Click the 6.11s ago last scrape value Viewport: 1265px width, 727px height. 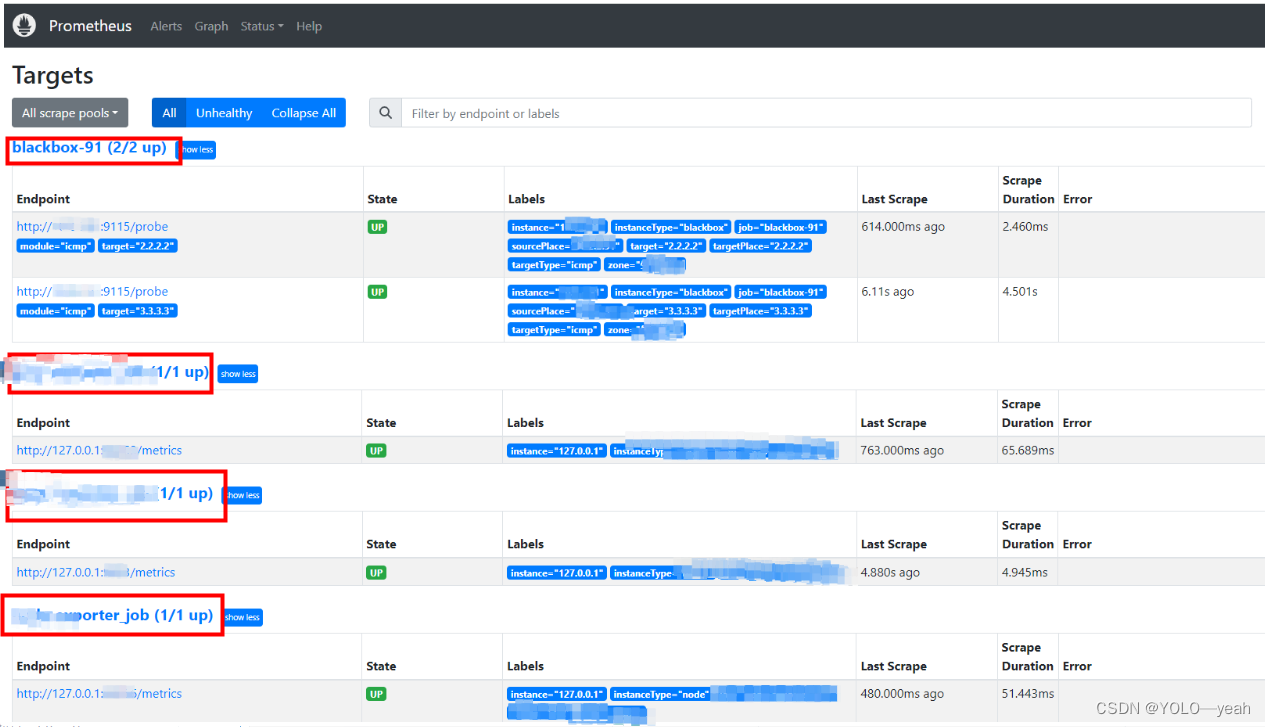[x=887, y=292]
